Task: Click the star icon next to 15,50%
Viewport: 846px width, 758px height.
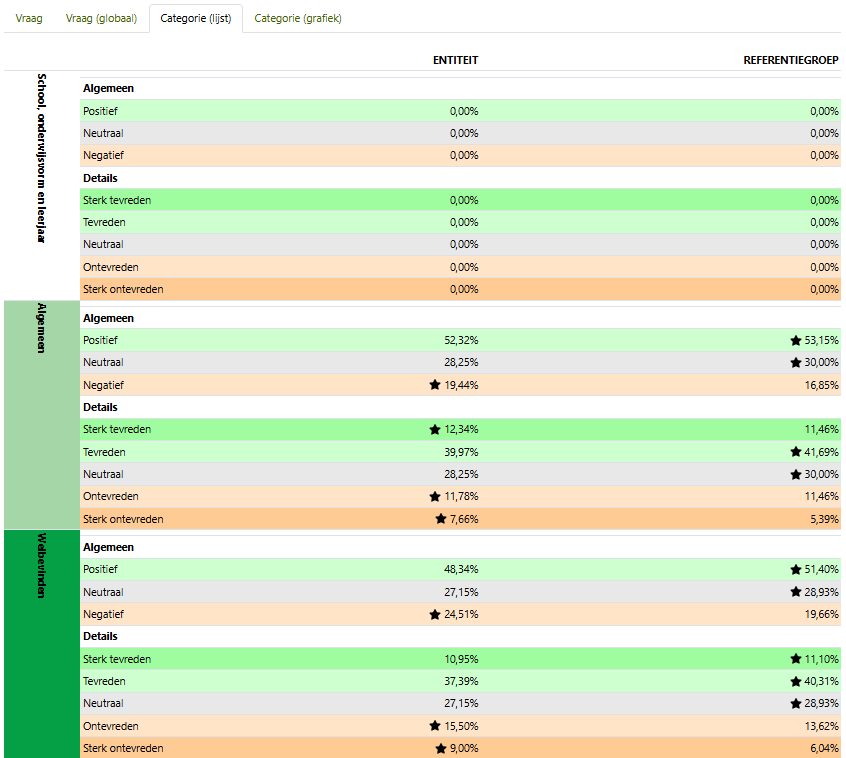Action: click(435, 726)
